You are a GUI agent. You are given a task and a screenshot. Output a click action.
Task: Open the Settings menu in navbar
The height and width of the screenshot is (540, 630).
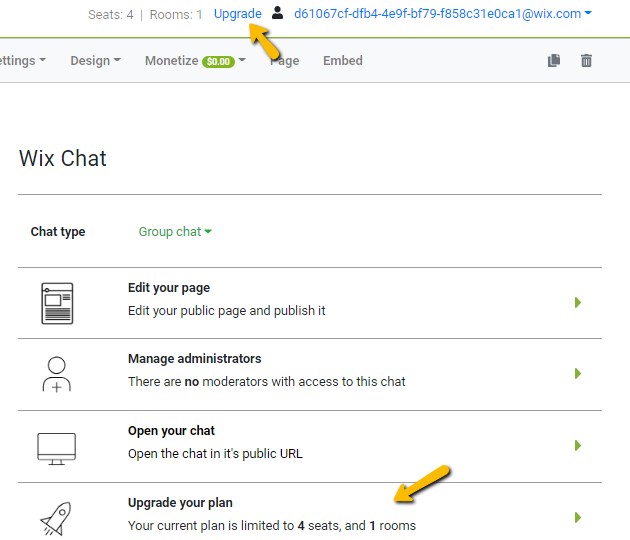[x=20, y=61]
